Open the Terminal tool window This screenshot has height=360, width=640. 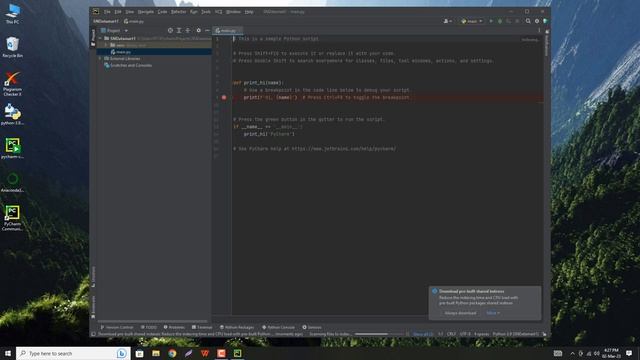point(202,327)
